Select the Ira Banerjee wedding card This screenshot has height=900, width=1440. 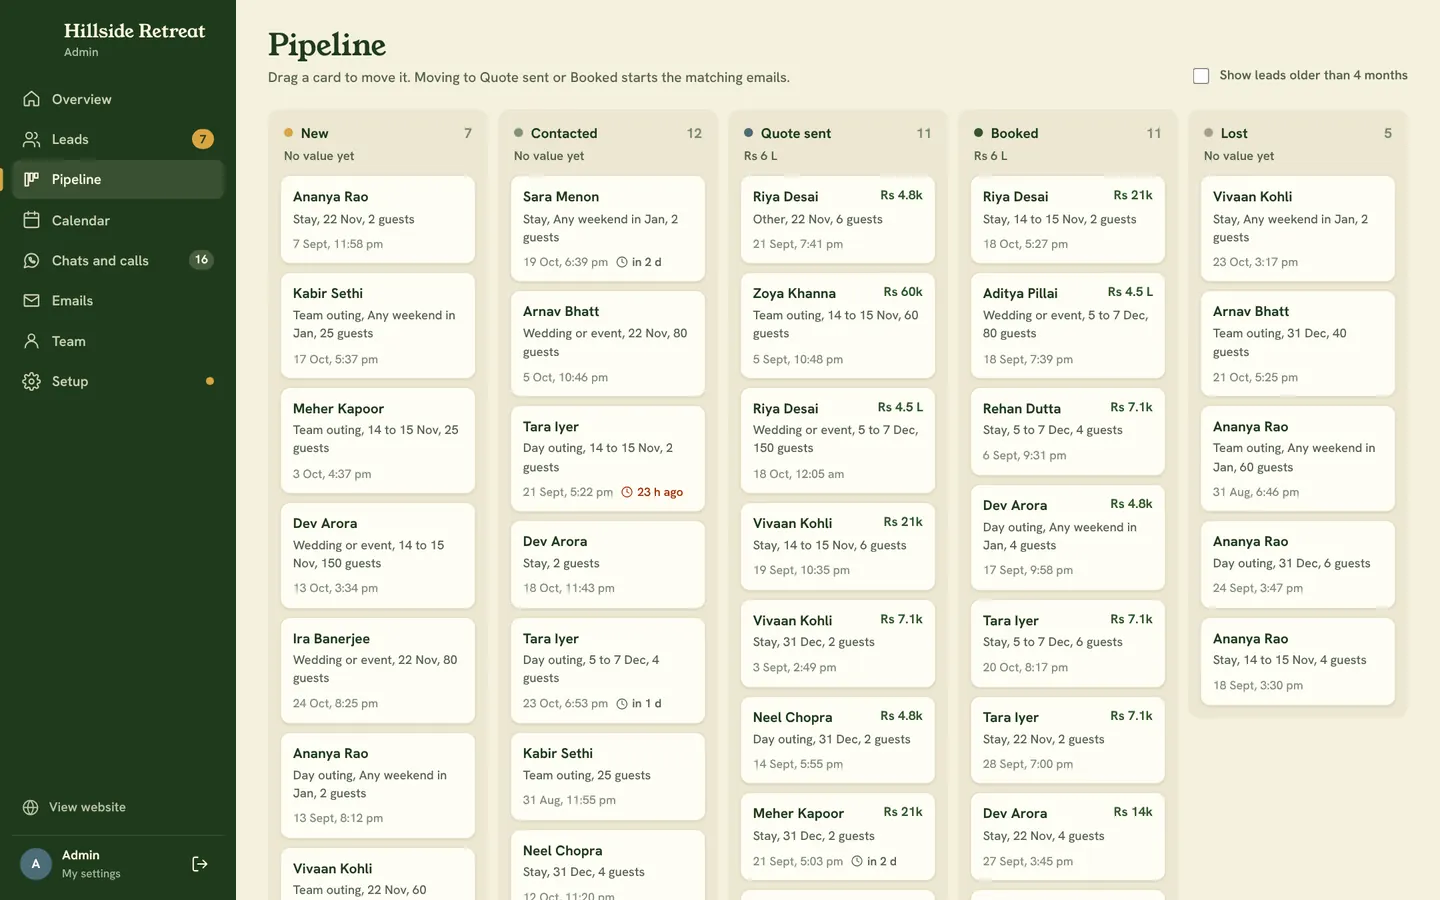tap(378, 670)
